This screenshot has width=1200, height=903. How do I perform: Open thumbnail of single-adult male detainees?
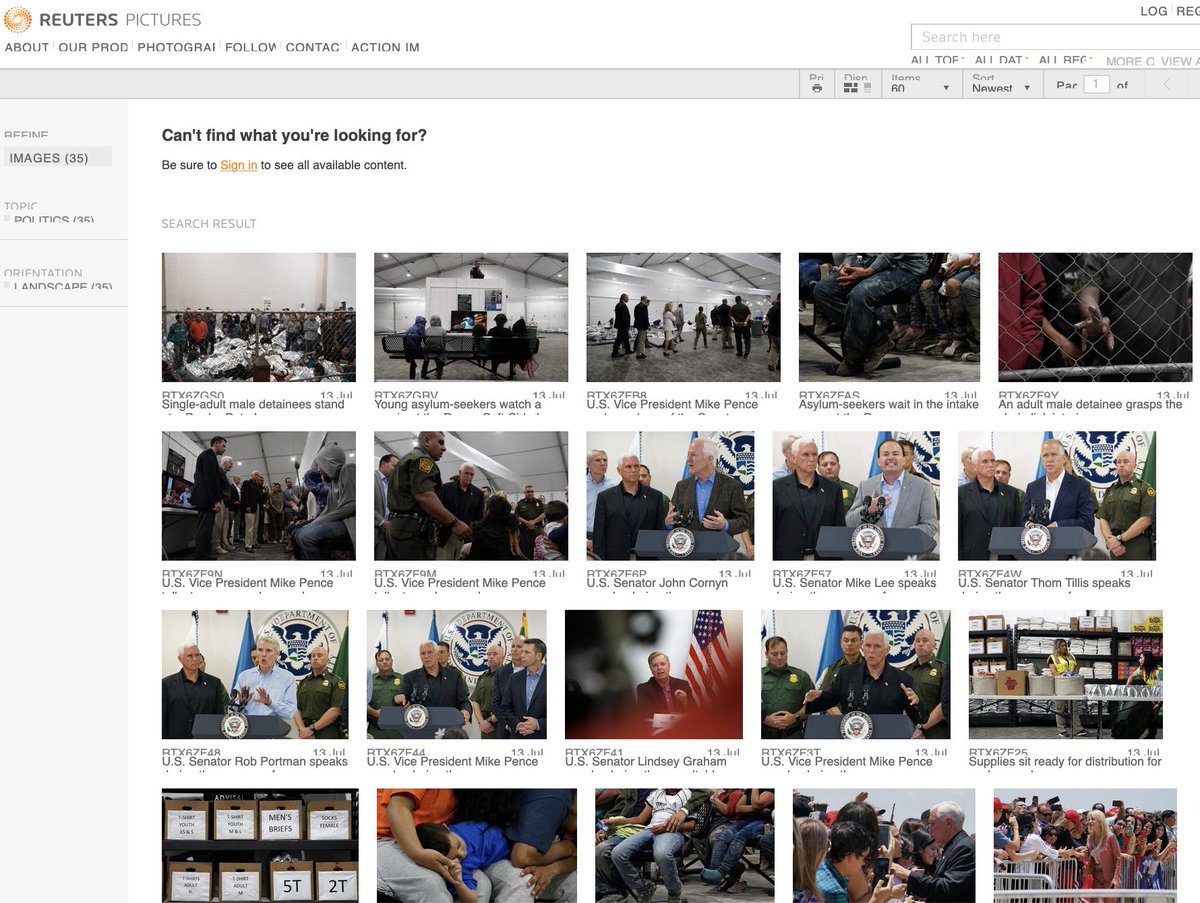(259, 317)
